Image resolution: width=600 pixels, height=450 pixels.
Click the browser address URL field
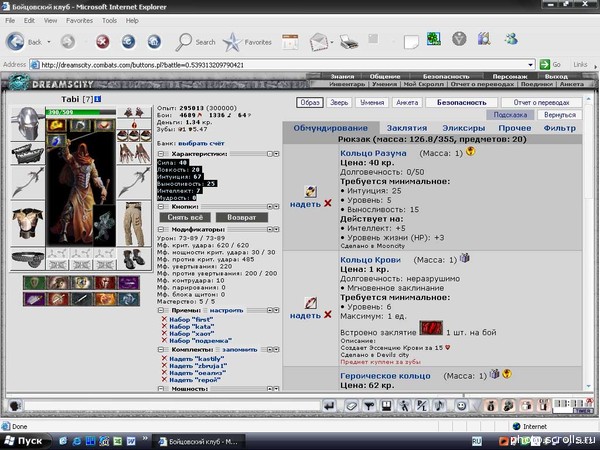(x=282, y=65)
